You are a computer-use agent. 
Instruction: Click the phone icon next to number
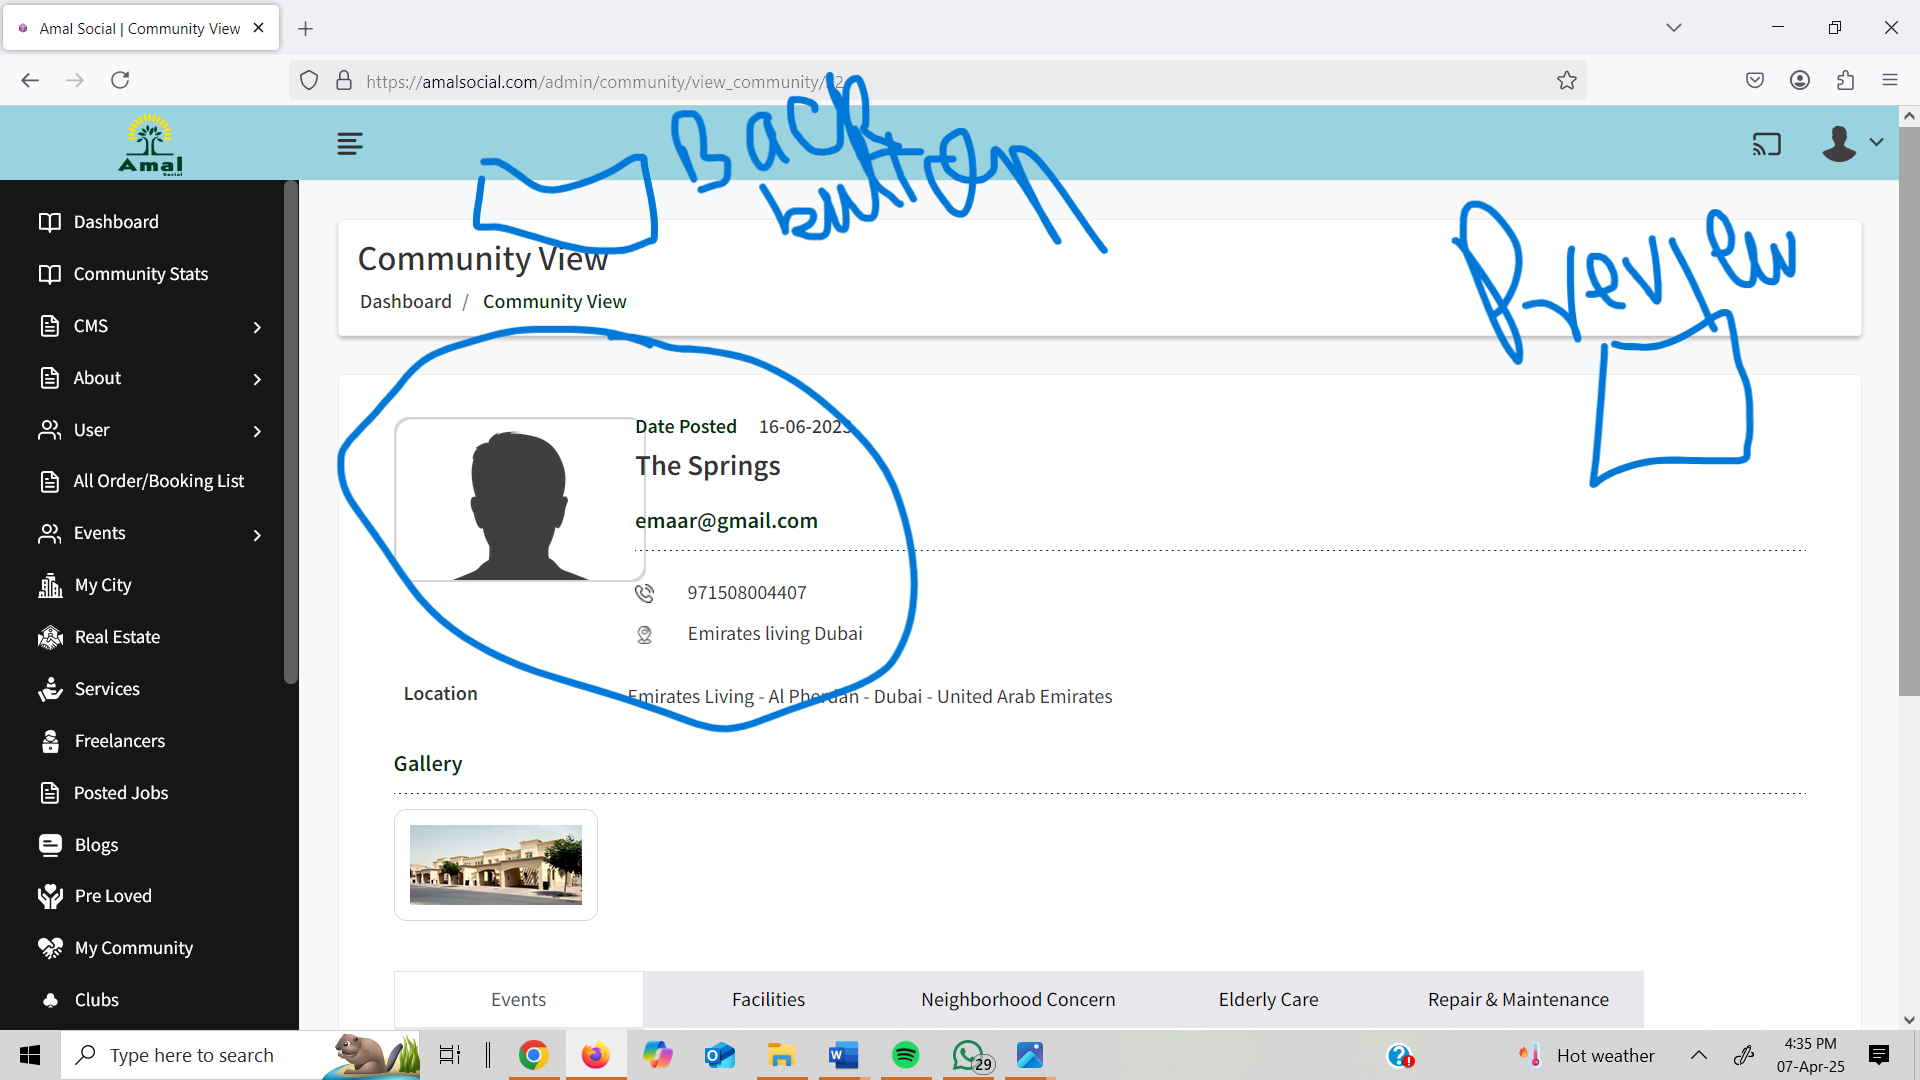coord(644,594)
